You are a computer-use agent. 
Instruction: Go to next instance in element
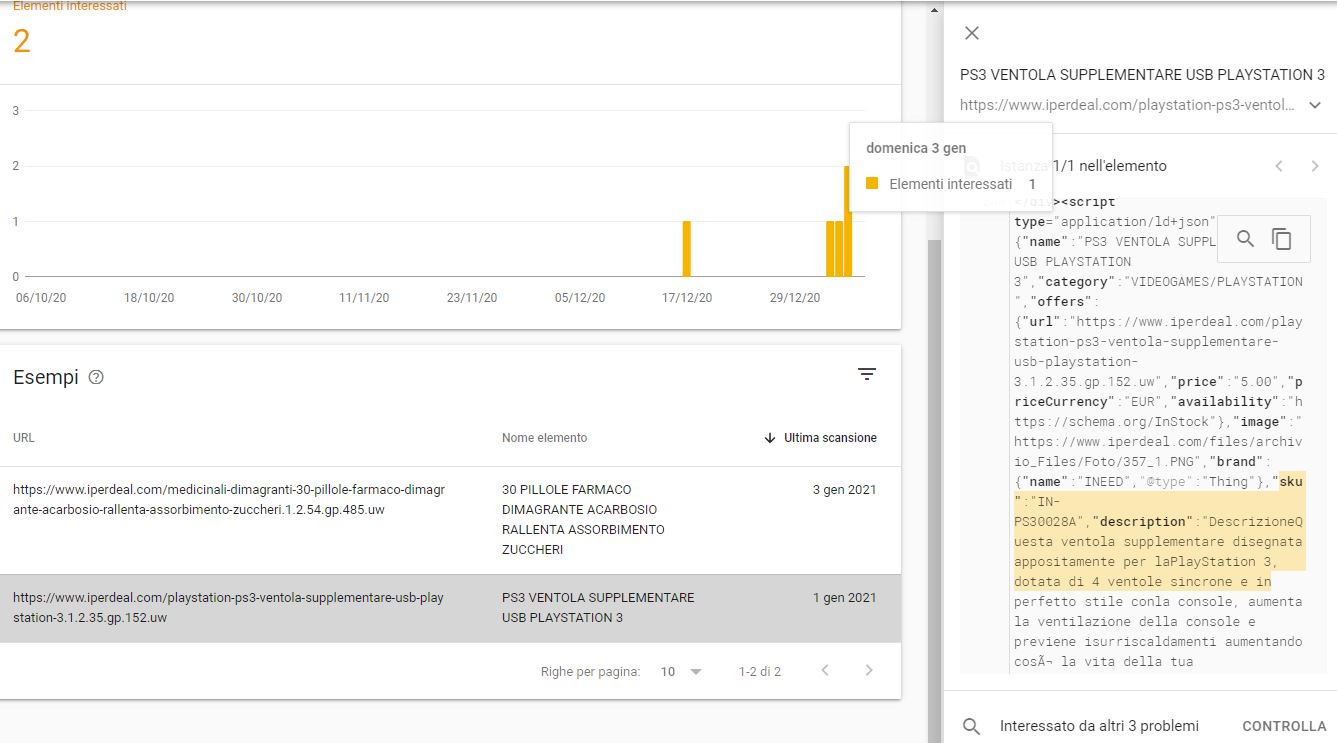(x=1315, y=166)
